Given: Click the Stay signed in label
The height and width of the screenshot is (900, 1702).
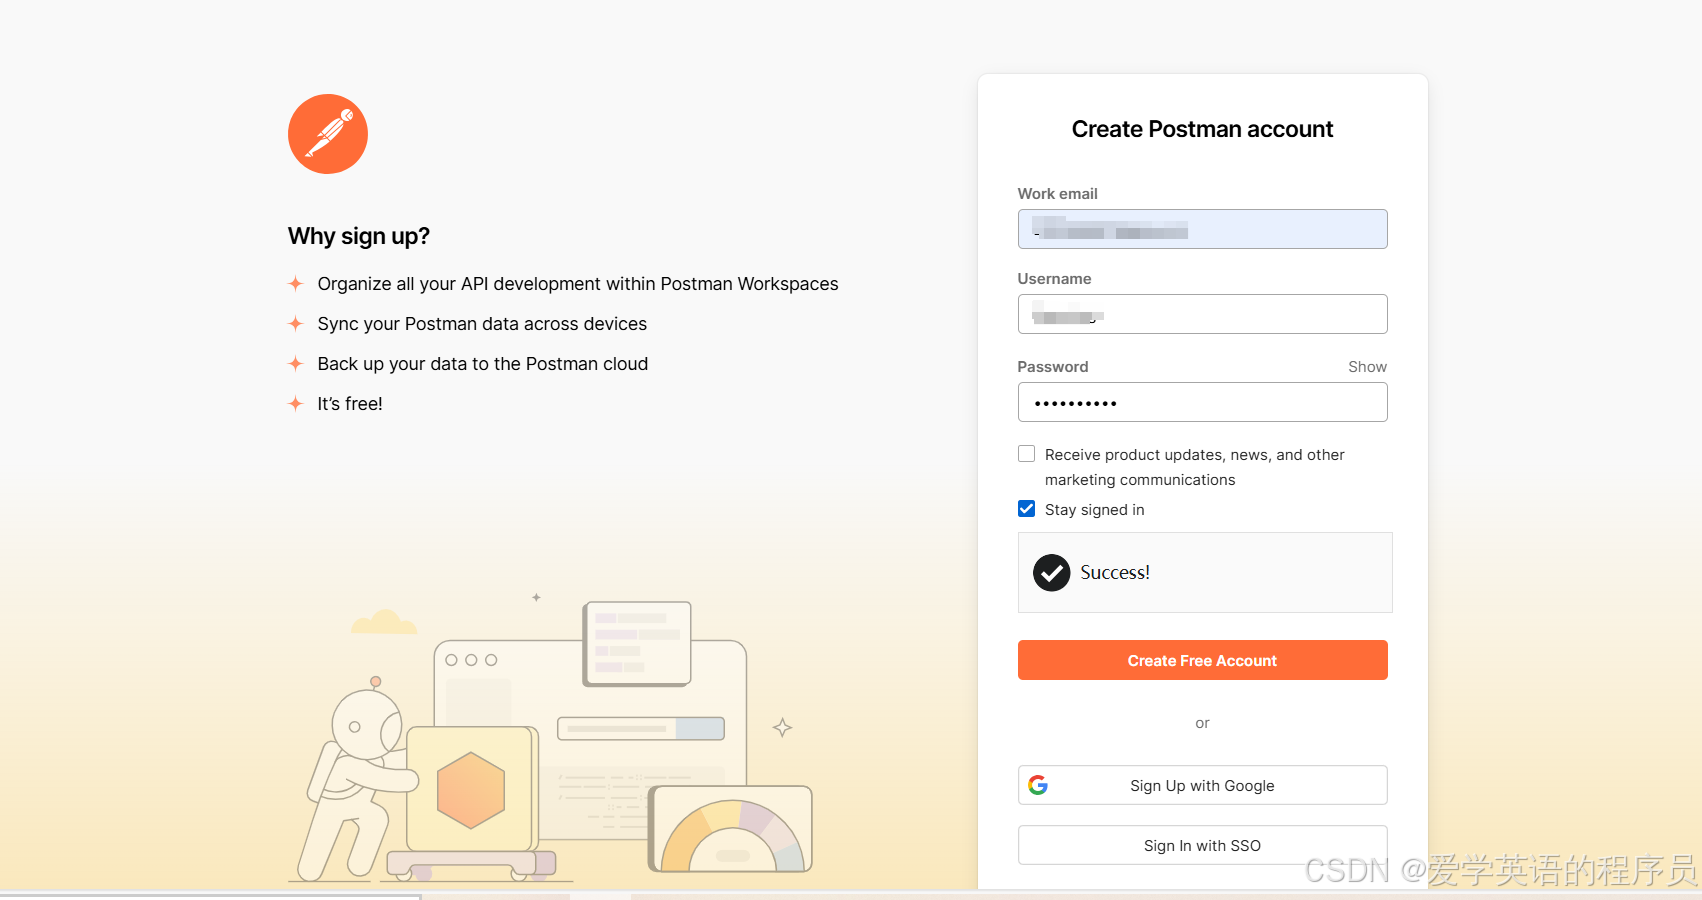Looking at the screenshot, I should (x=1095, y=510).
